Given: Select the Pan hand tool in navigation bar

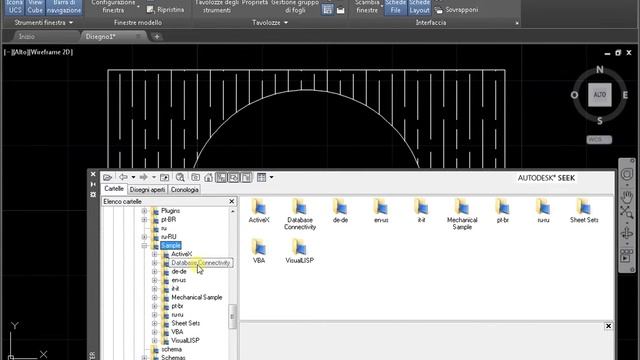Looking at the screenshot, I should 627,197.
